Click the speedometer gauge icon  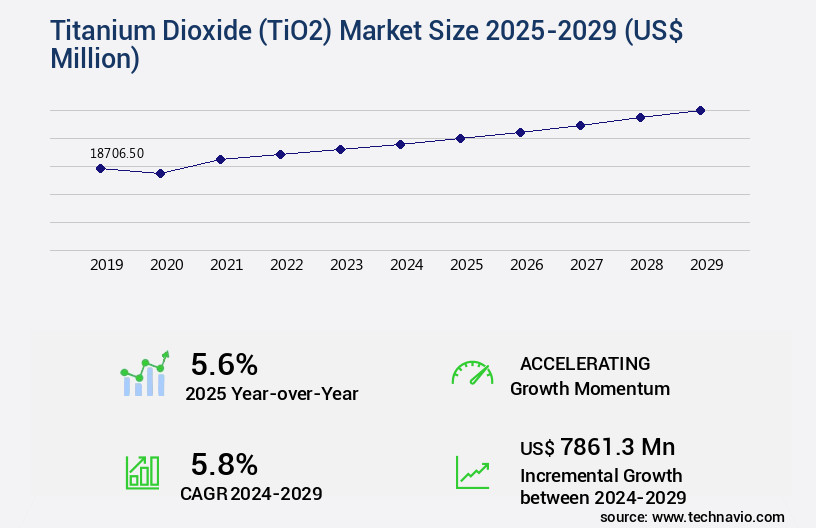tap(472, 374)
